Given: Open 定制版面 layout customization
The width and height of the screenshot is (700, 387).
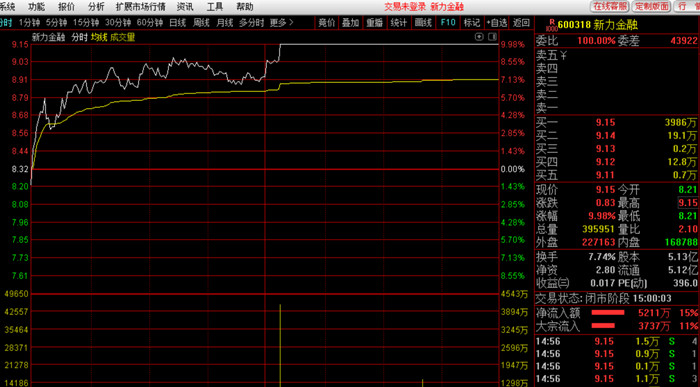Looking at the screenshot, I should (x=652, y=6).
